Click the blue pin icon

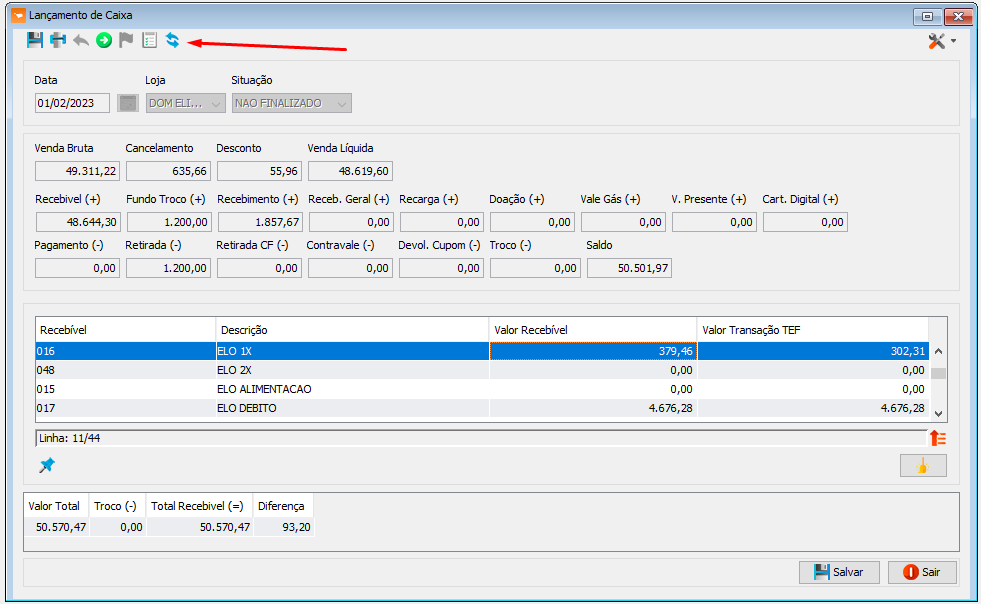[47, 465]
